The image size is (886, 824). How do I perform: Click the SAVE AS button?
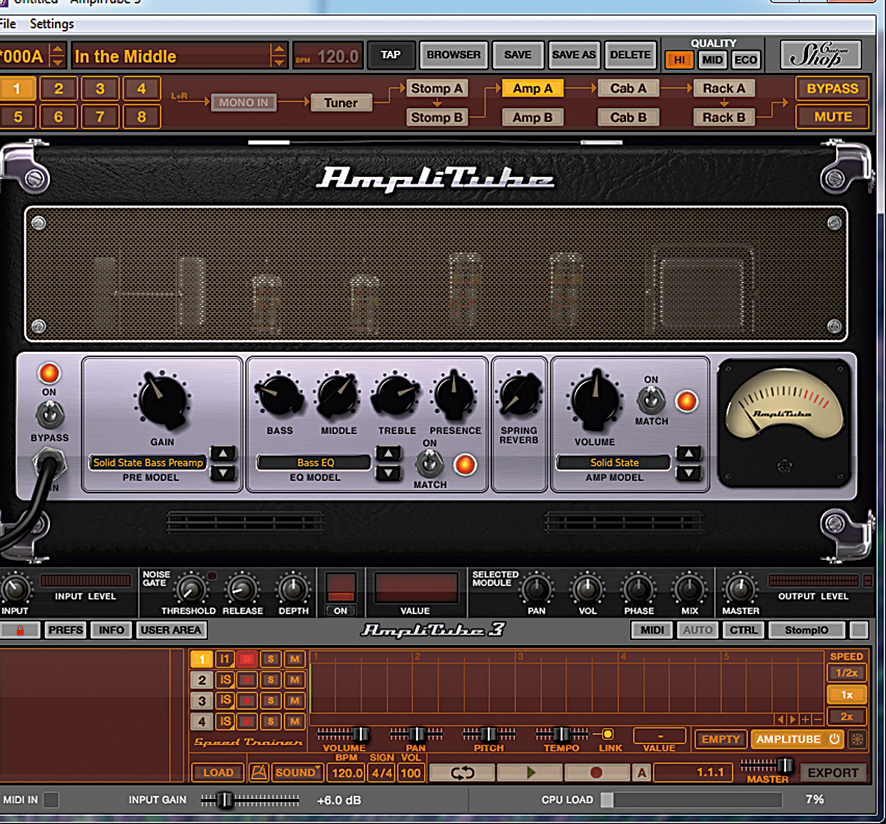point(574,55)
